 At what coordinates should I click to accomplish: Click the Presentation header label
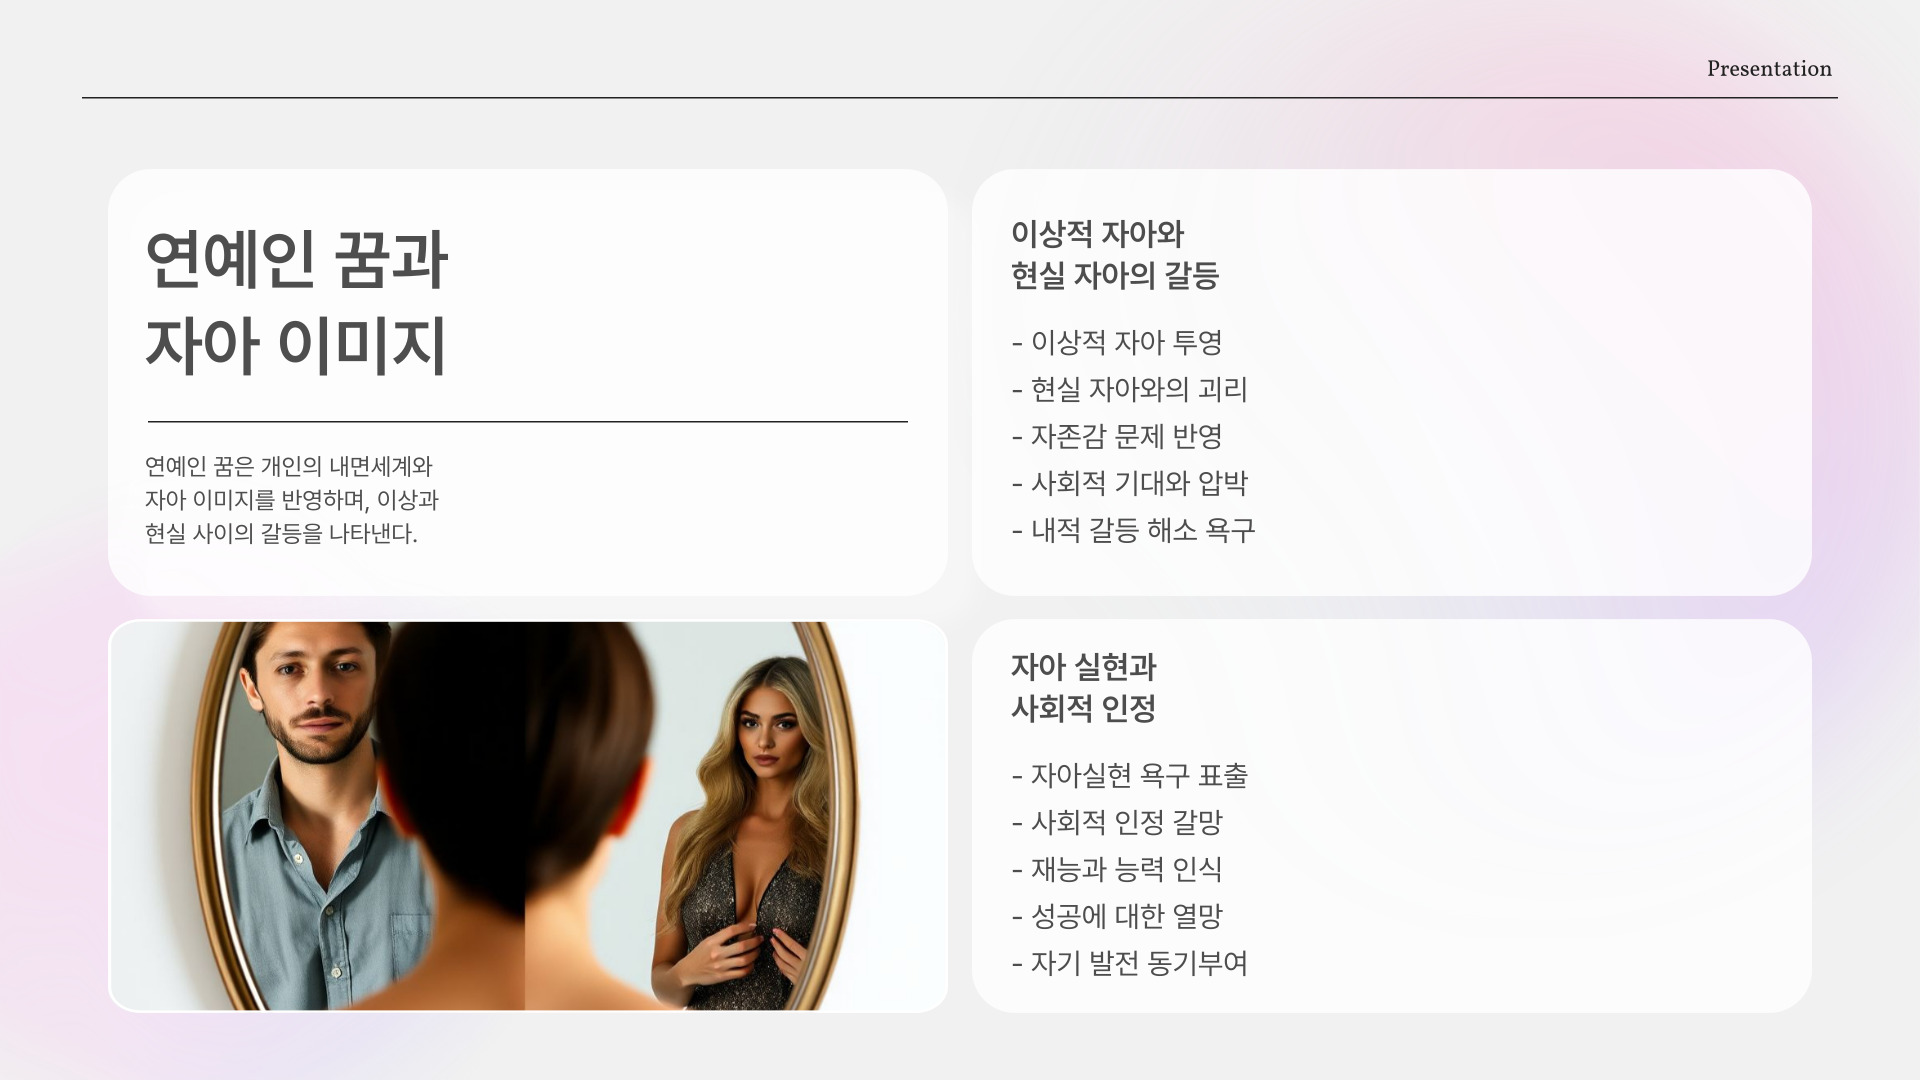(x=1768, y=69)
